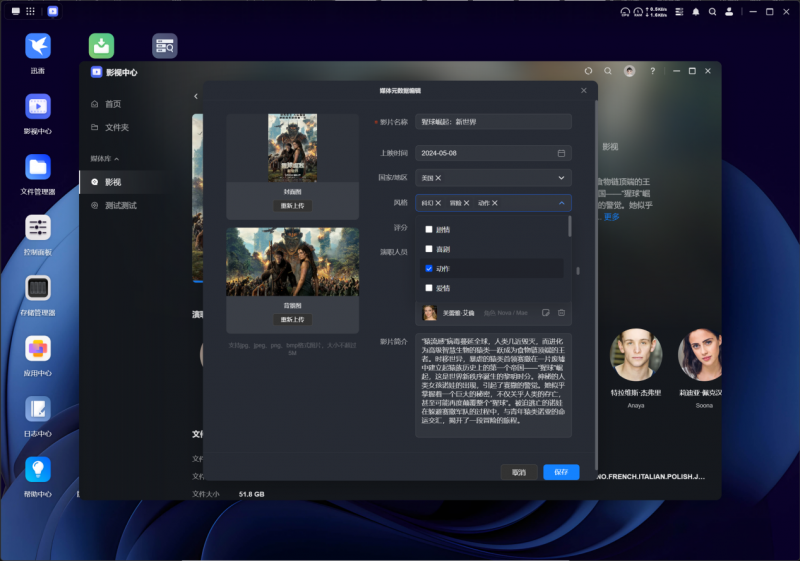Image resolution: width=800 pixels, height=561 pixels.
Task: Tick the genre checkbox listed above 喜剧
Action: click(x=429, y=230)
